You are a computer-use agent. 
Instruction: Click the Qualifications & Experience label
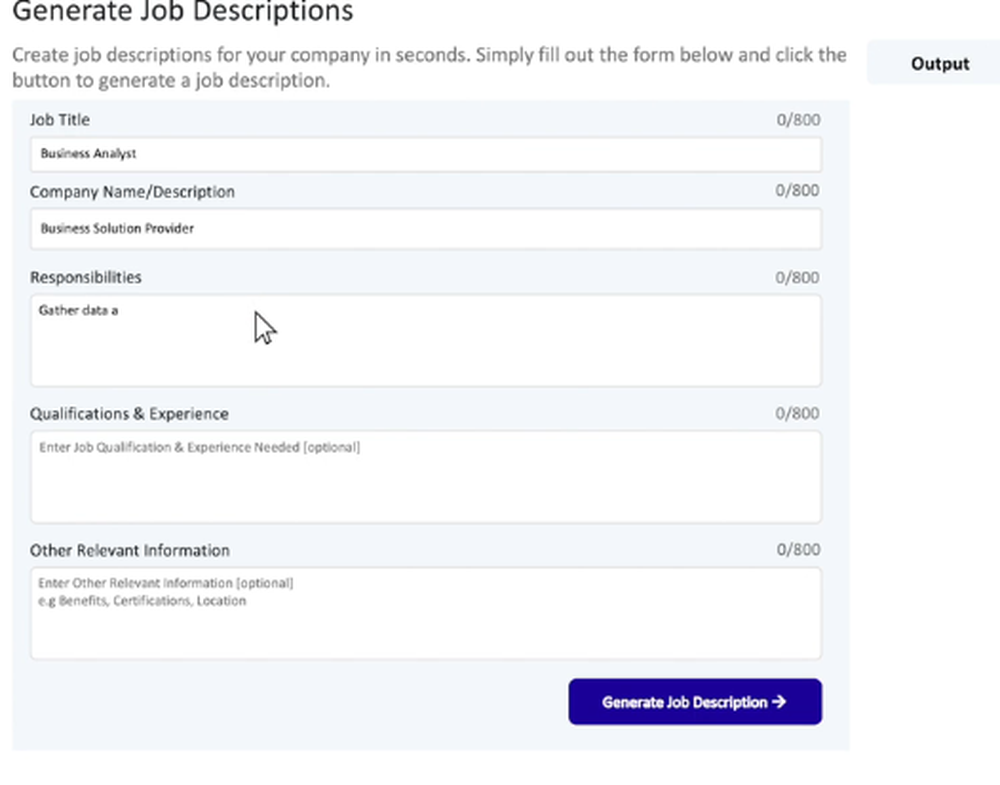pos(129,414)
